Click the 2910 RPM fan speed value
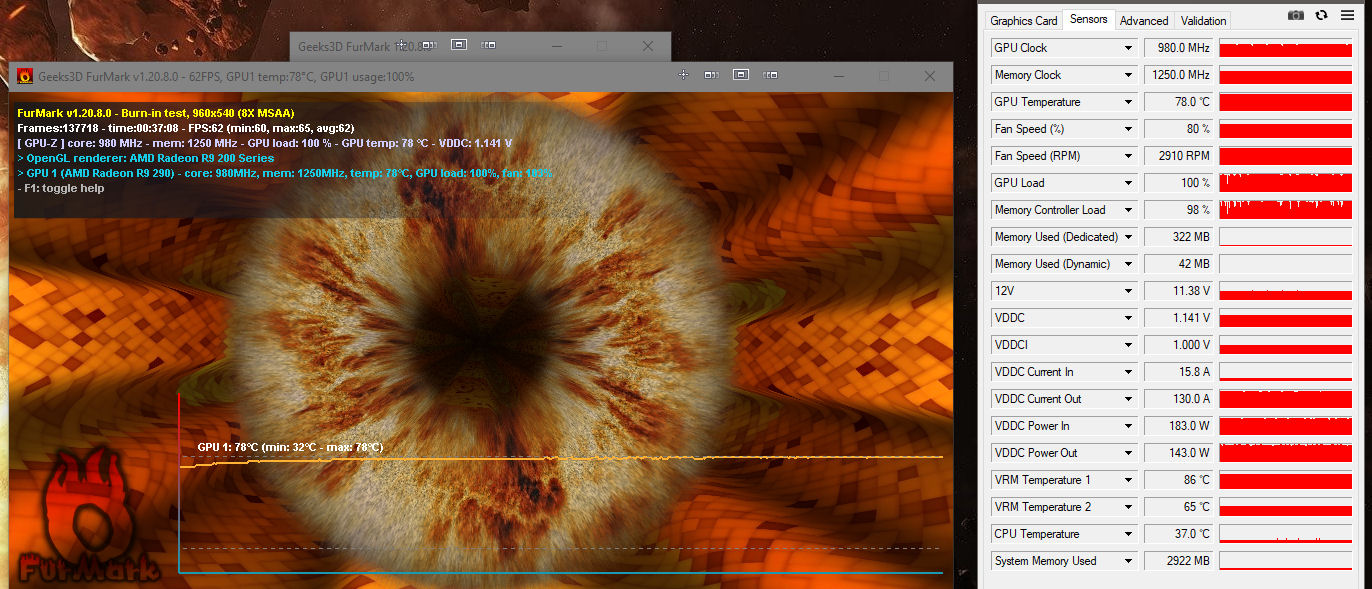 point(1179,156)
